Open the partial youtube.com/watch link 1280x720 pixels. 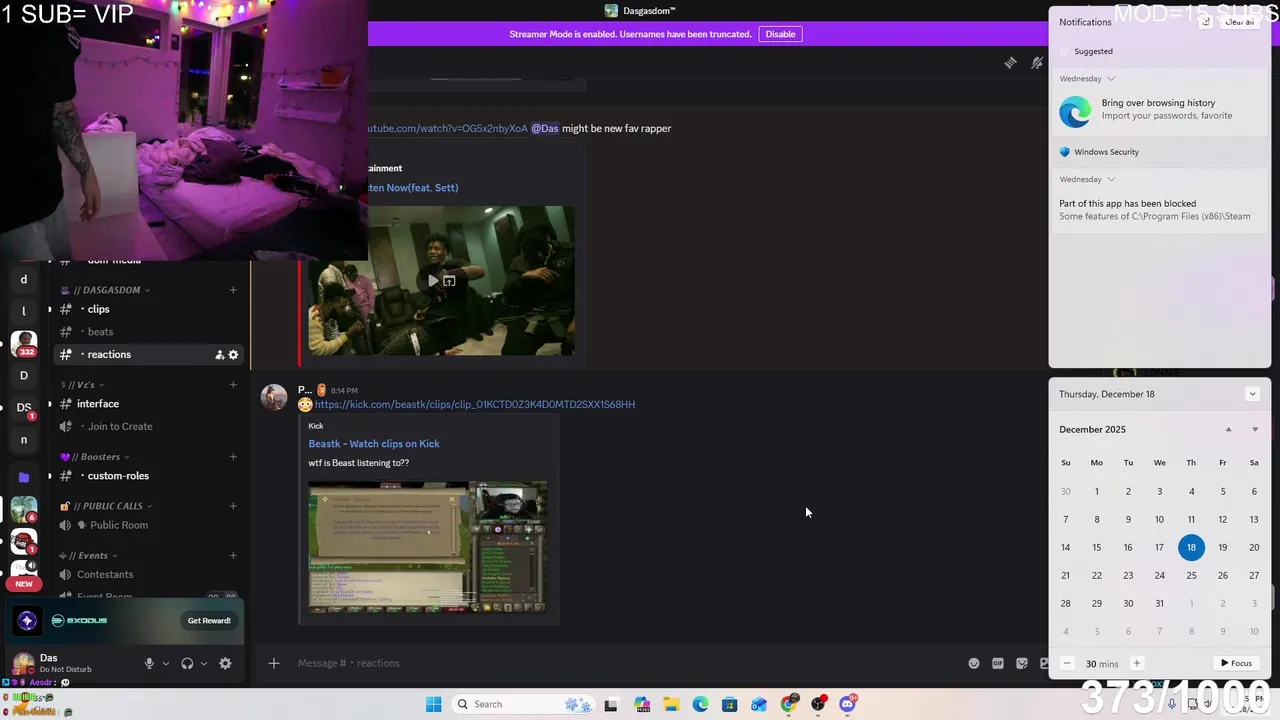448,128
